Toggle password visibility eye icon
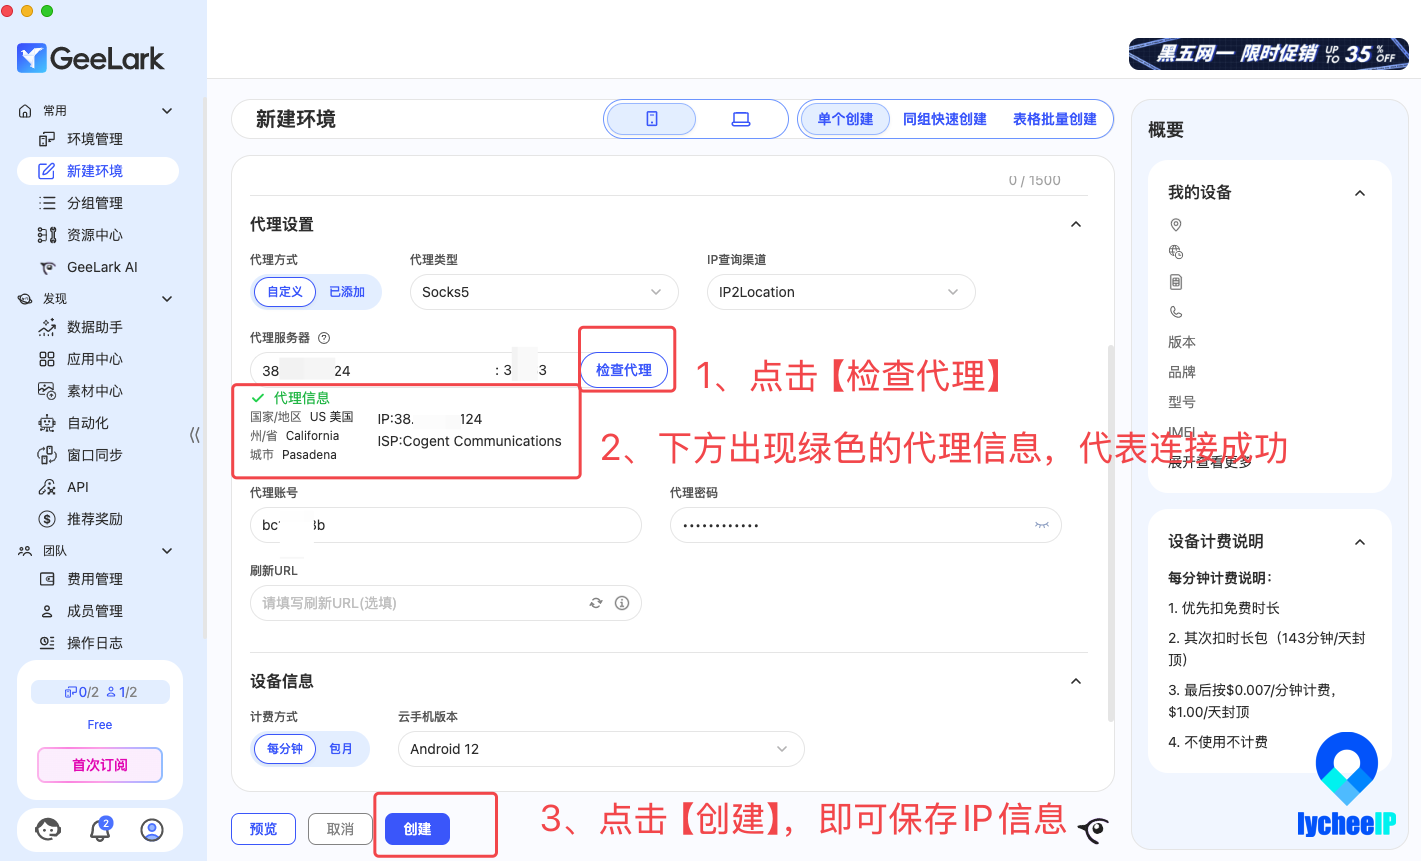This screenshot has height=861, width=1421. (1042, 525)
